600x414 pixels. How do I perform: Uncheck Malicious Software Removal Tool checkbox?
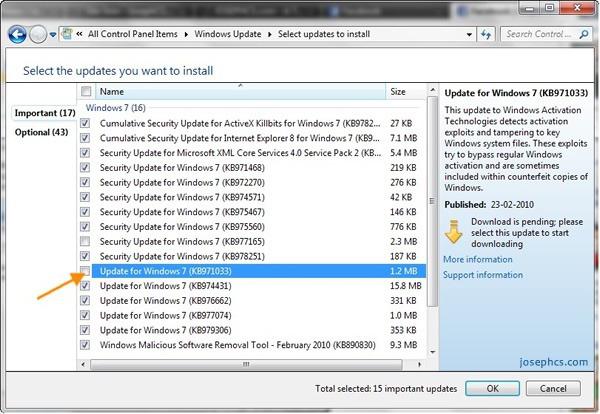[85, 345]
